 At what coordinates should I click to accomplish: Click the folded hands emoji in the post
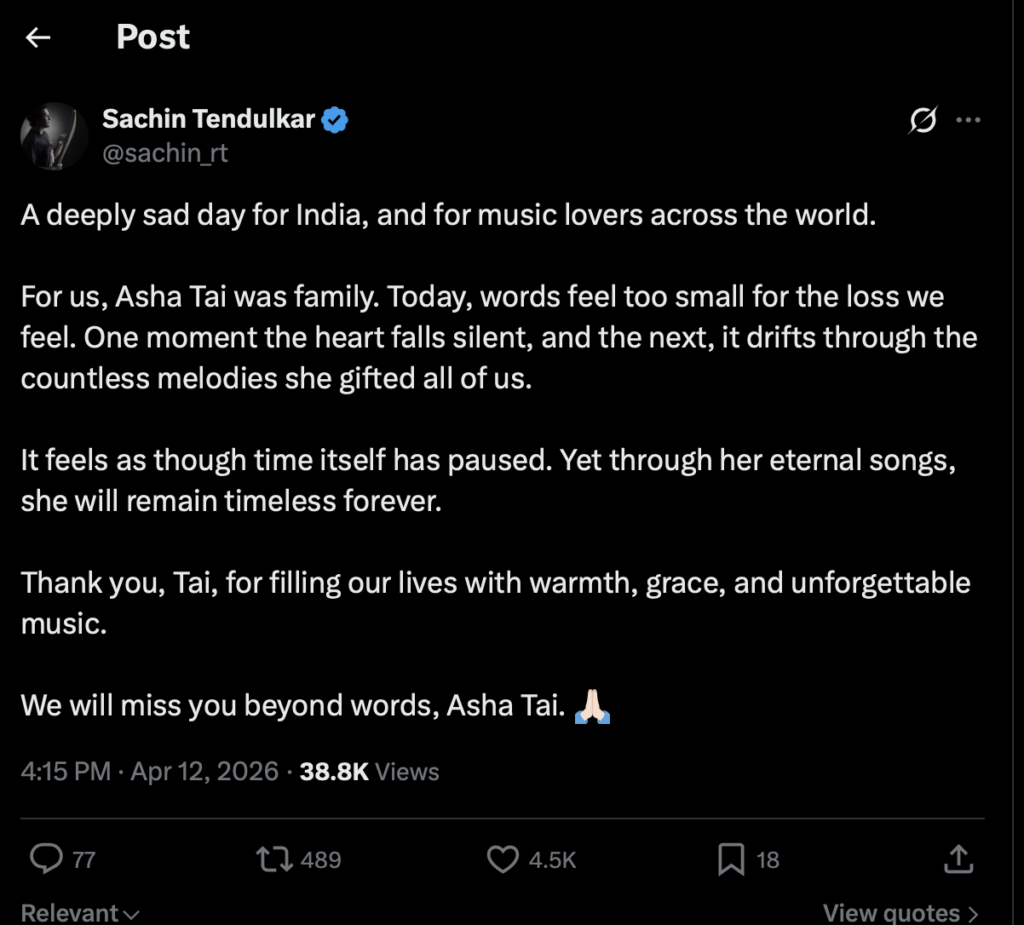pos(593,707)
